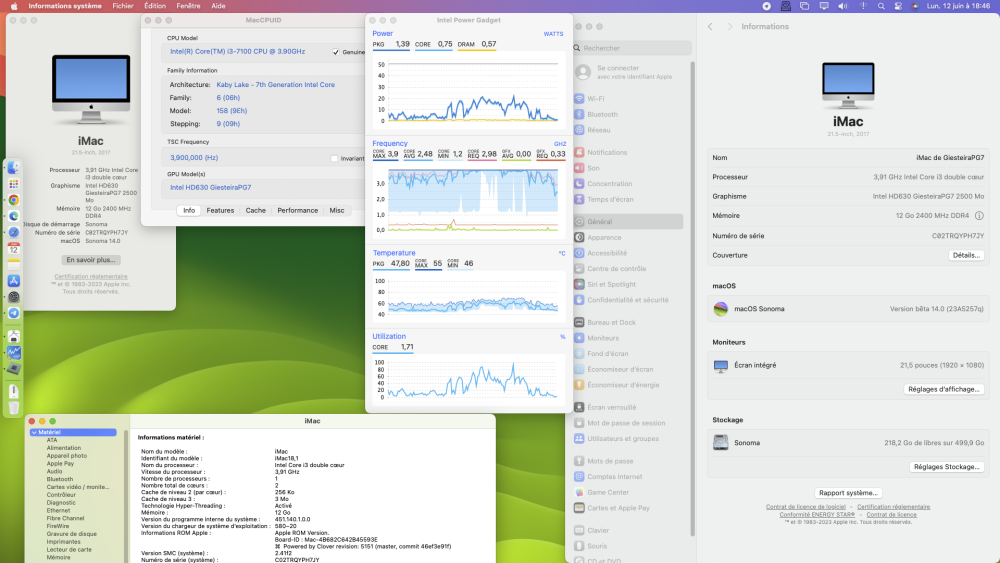The width and height of the screenshot is (1000, 563).
Task: Switch to Misc tab in MacCPUID
Action: click(337, 210)
